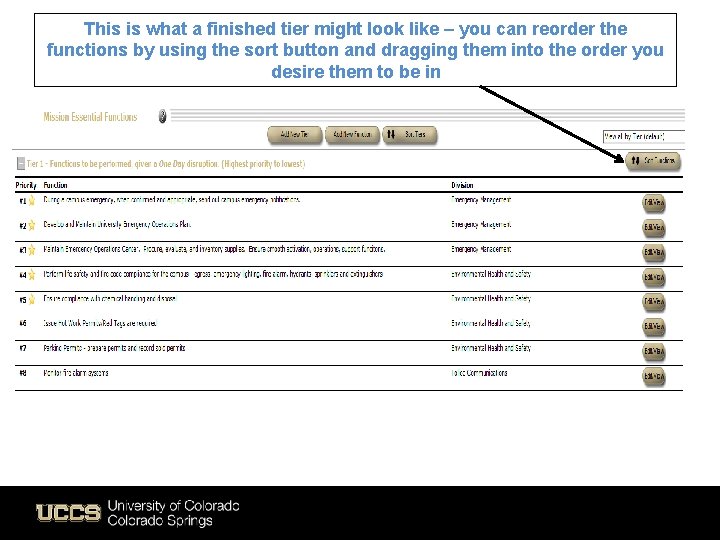Select the Maintain Emergency Operations Center text

pos(214,249)
